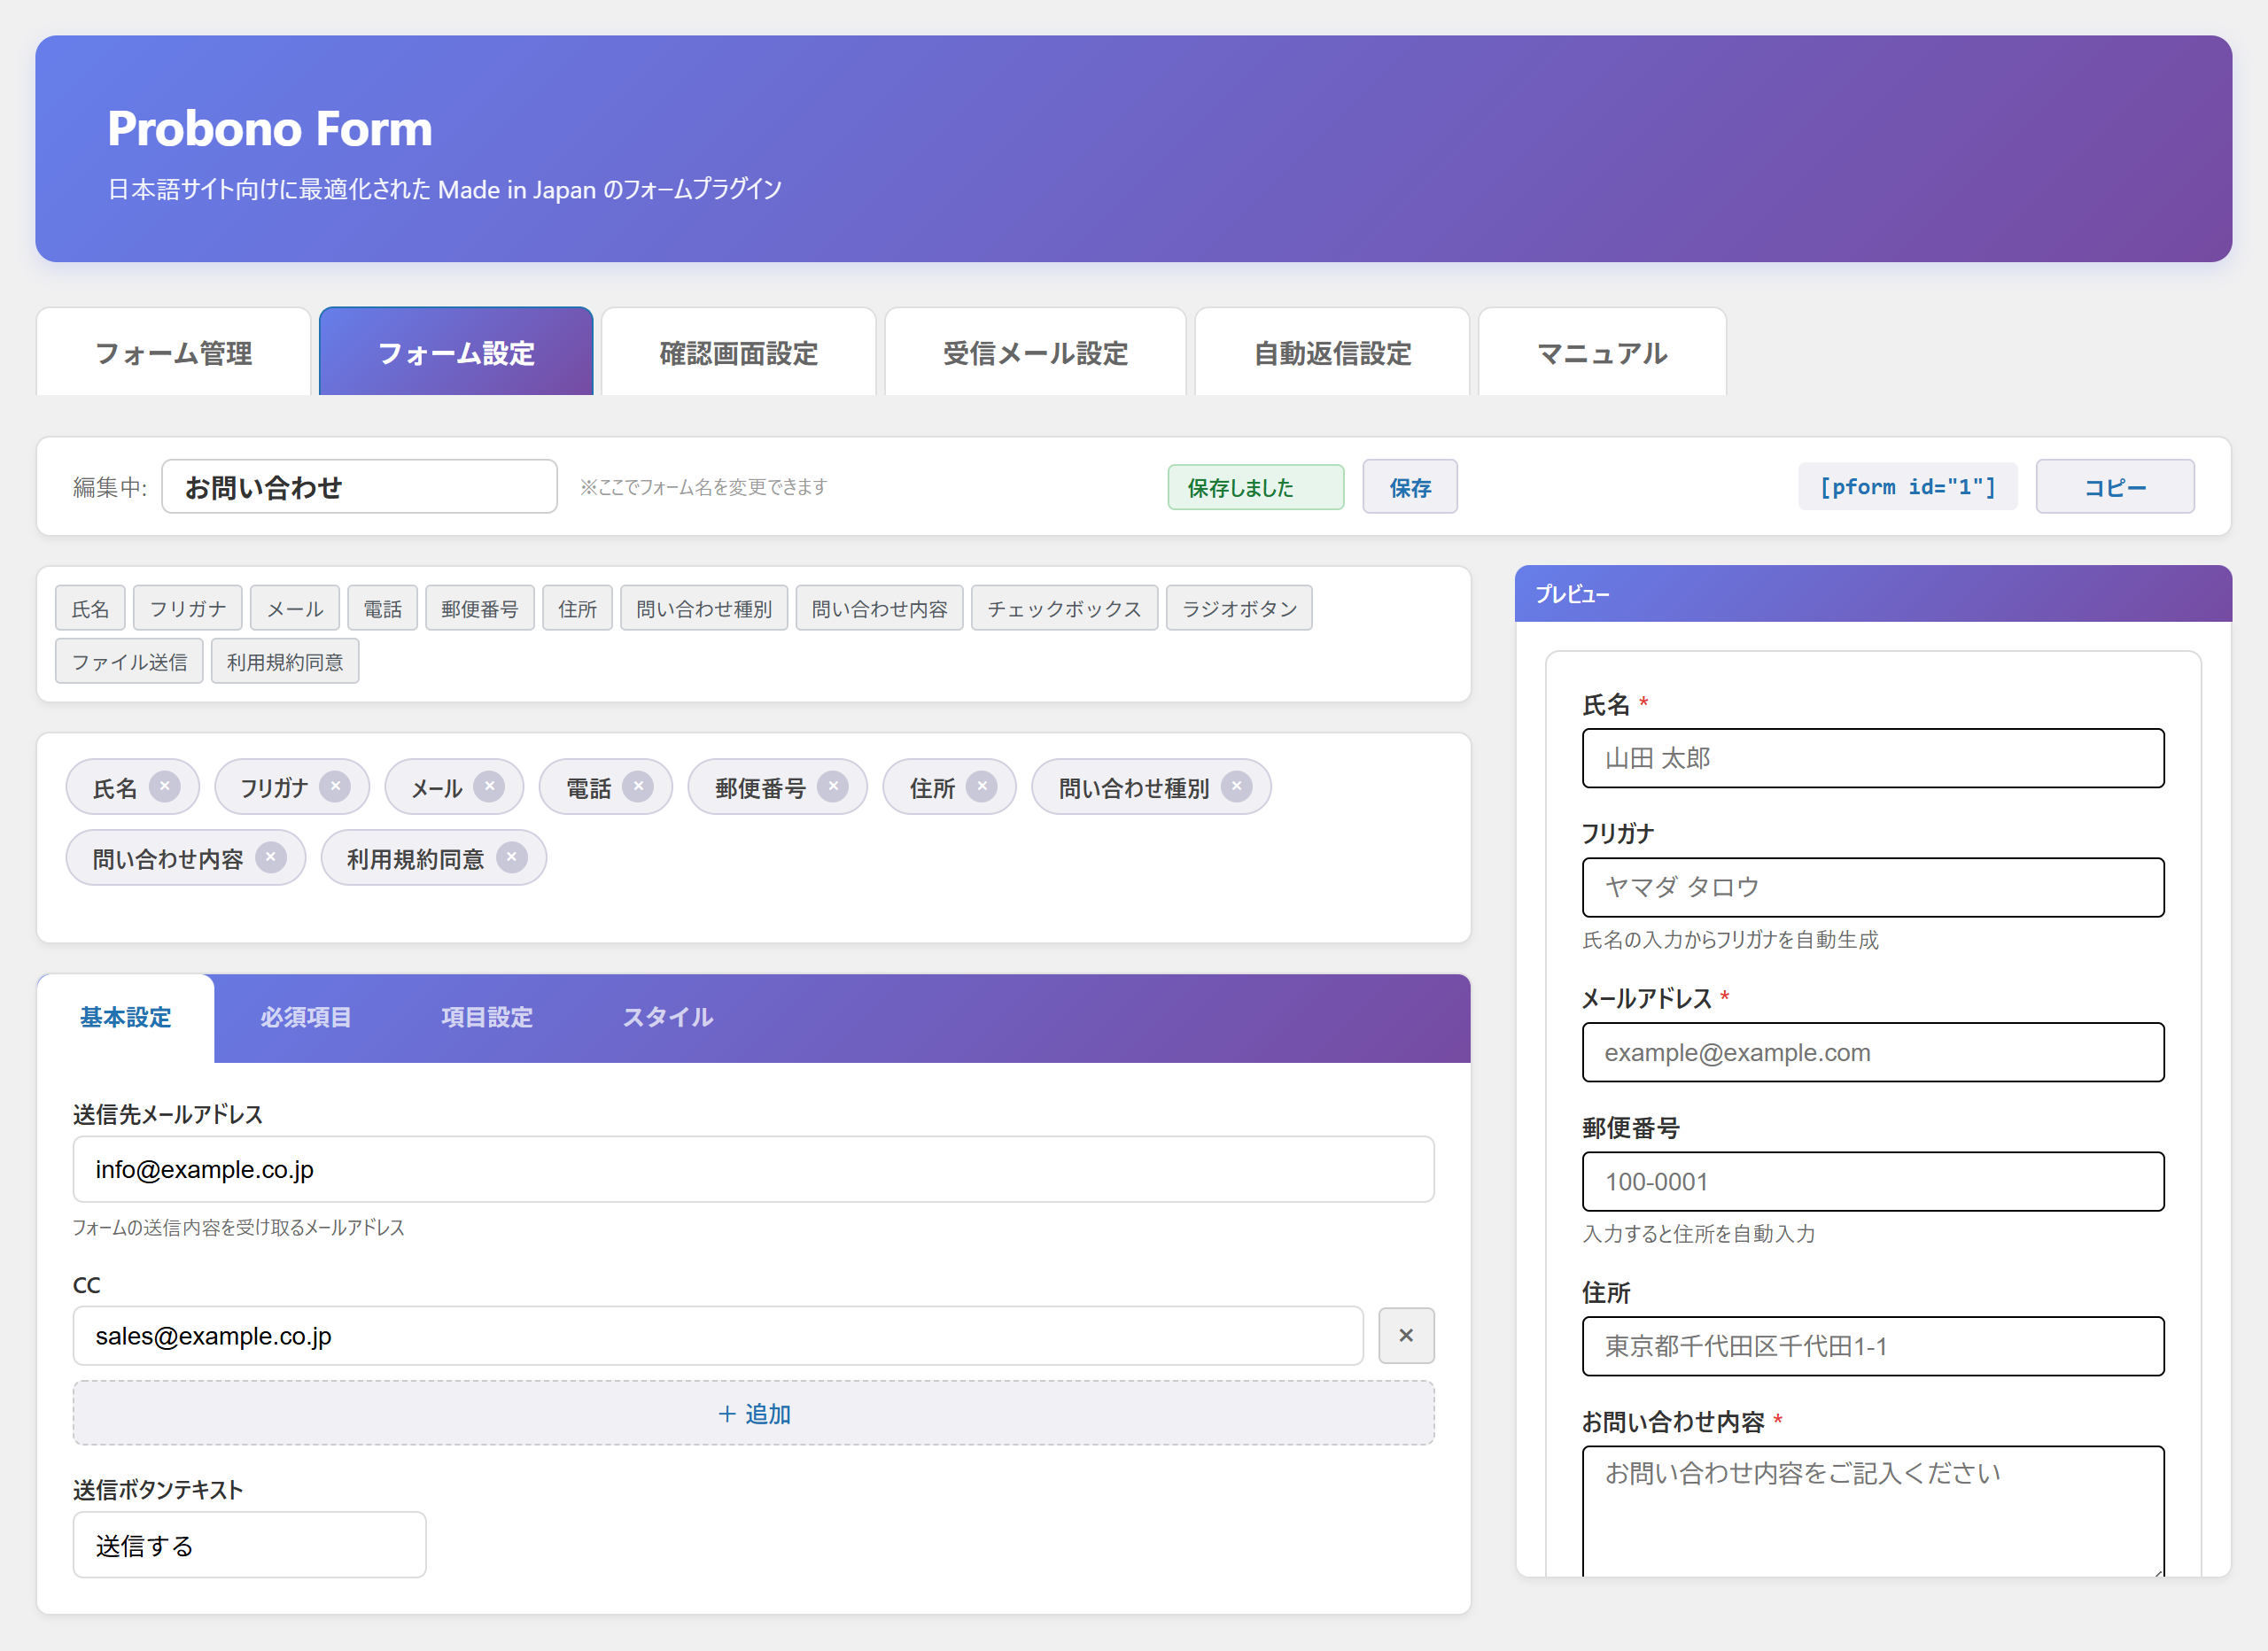Viewport: 2268px width, 1651px height.
Task: Delete the sales@example.co.jp CC entry
Action: point(1406,1335)
